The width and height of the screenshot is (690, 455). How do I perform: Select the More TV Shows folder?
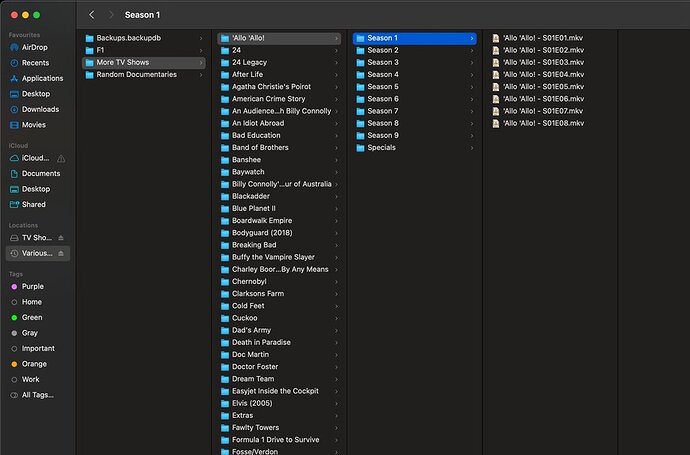click(x=143, y=62)
